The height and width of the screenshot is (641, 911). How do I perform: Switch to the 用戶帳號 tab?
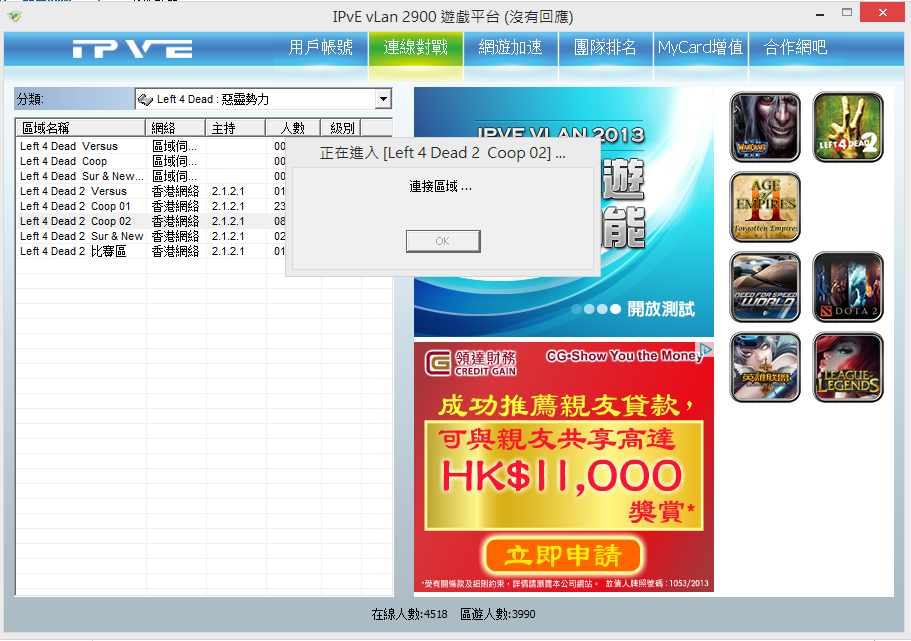(321, 48)
